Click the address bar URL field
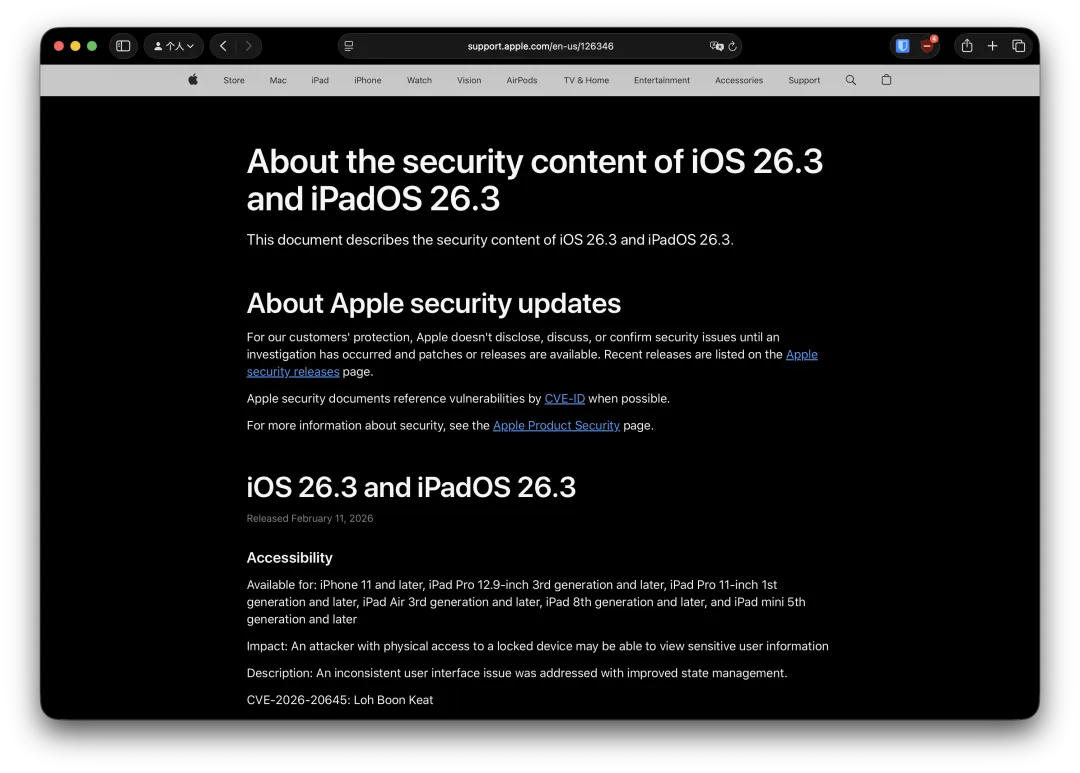This screenshot has width=1080, height=773. (x=540, y=46)
